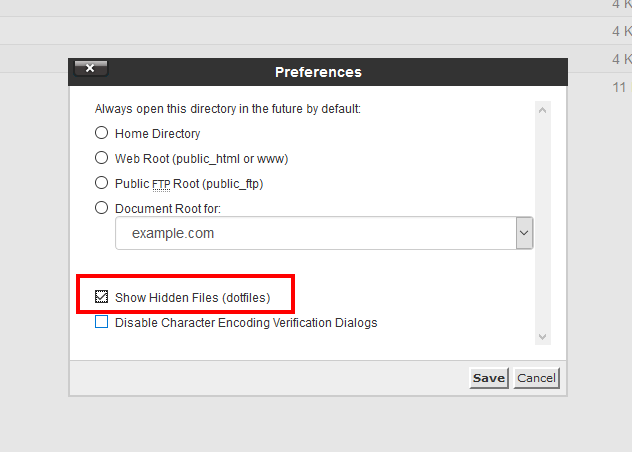
Task: Open the example.com domain dropdown
Action: click(315, 233)
